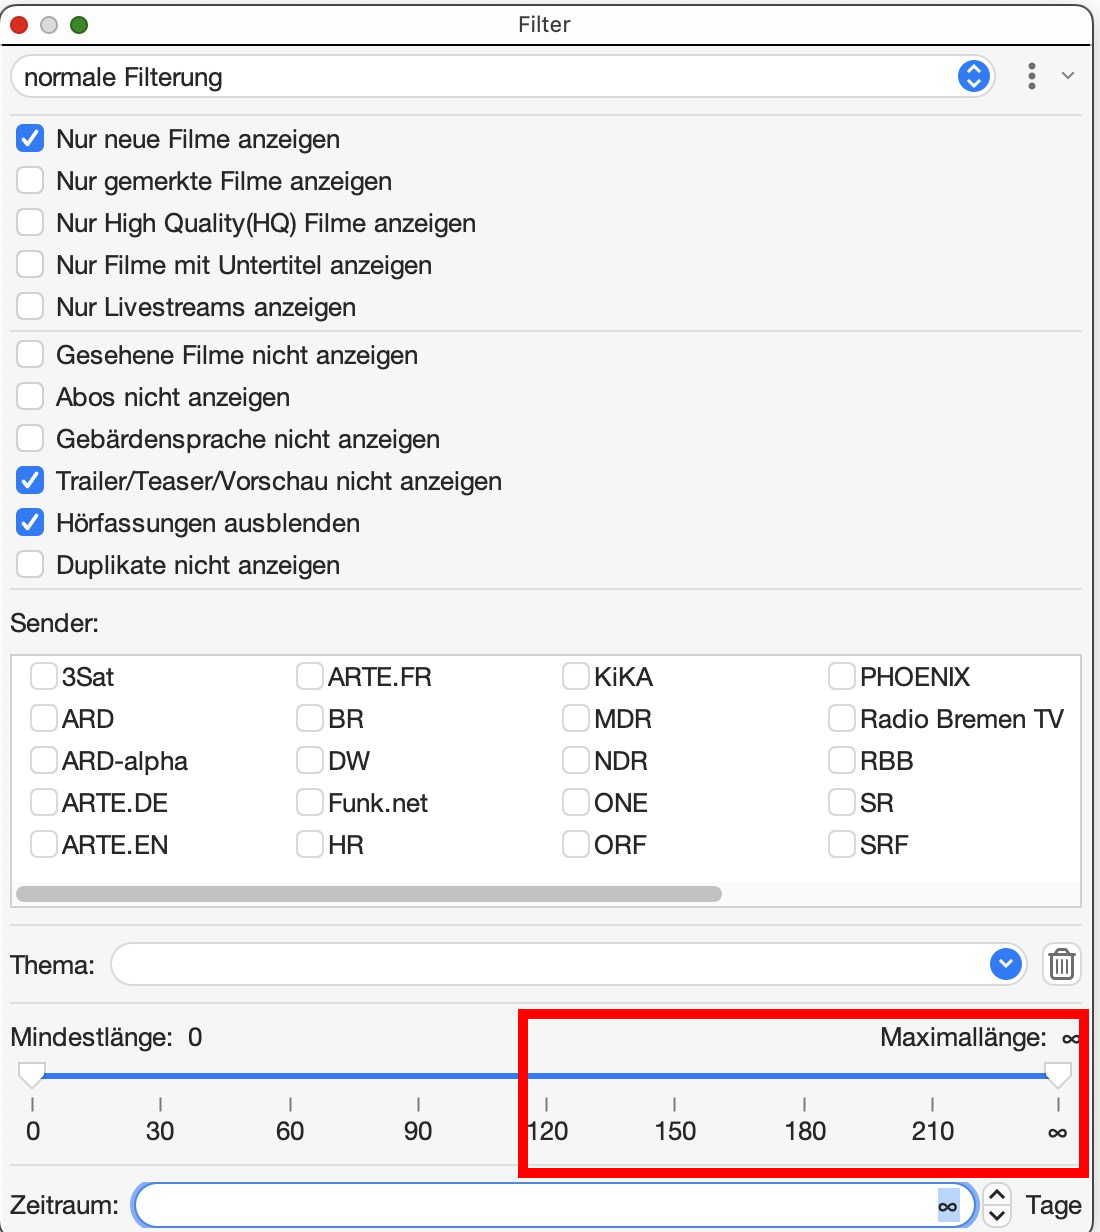Decrease Zeitraum with the stepper down arrow
The height and width of the screenshot is (1232, 1100).
tap(997, 1216)
